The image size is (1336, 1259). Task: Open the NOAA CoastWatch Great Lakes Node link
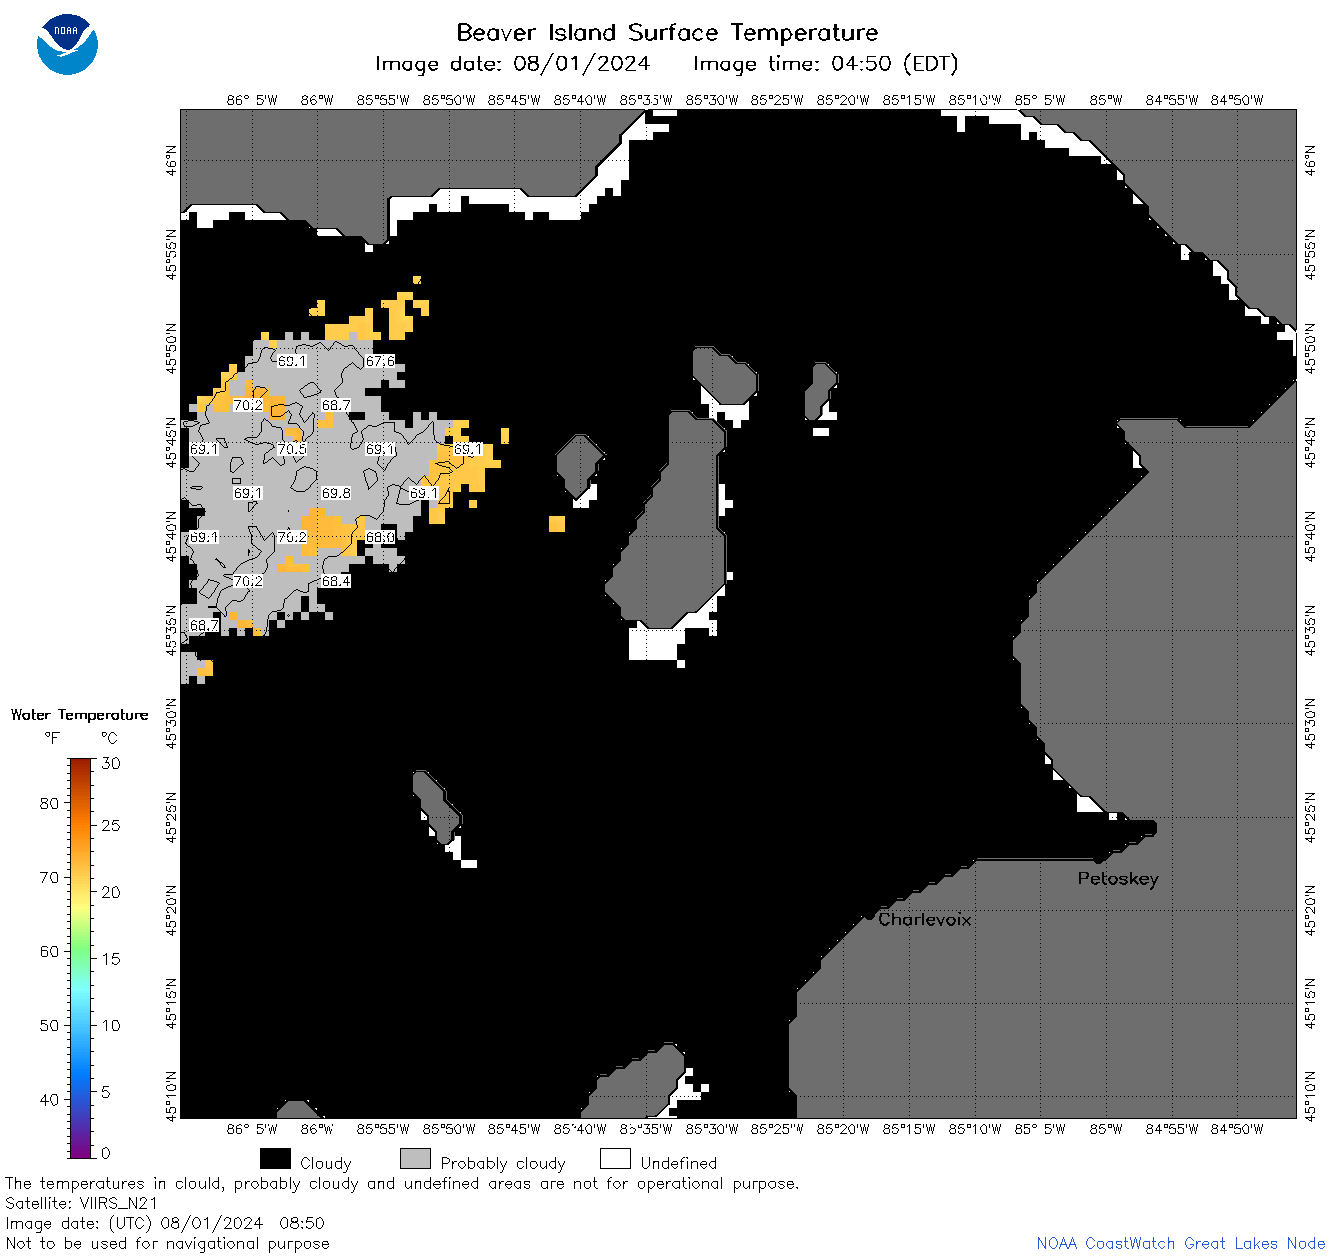pyautogui.click(x=1180, y=1244)
